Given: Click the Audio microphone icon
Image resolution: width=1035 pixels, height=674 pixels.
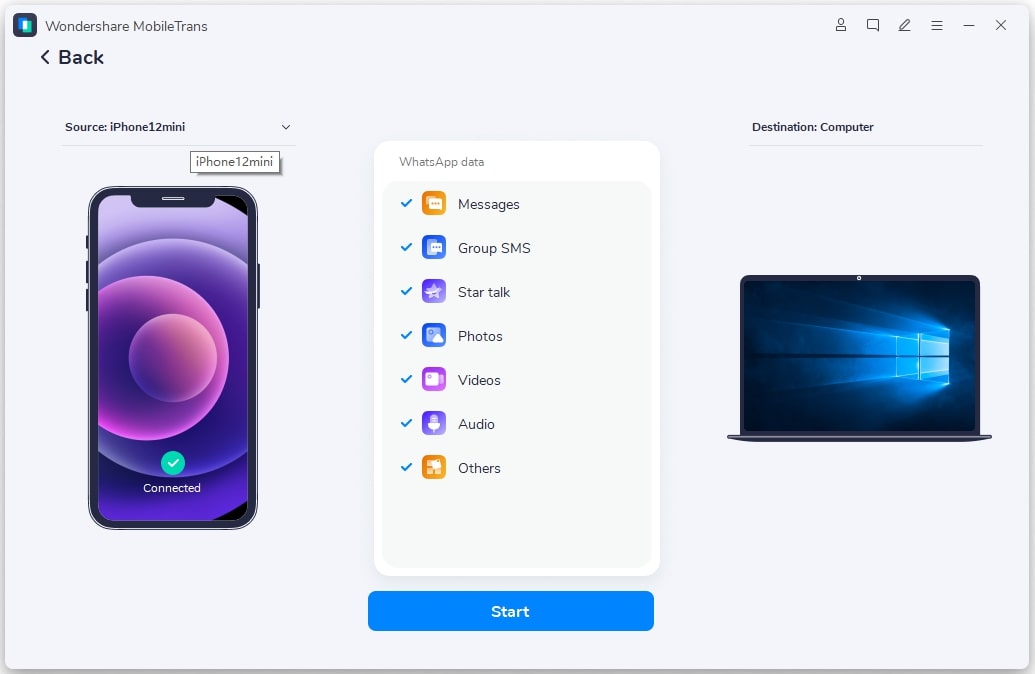Looking at the screenshot, I should pyautogui.click(x=433, y=423).
